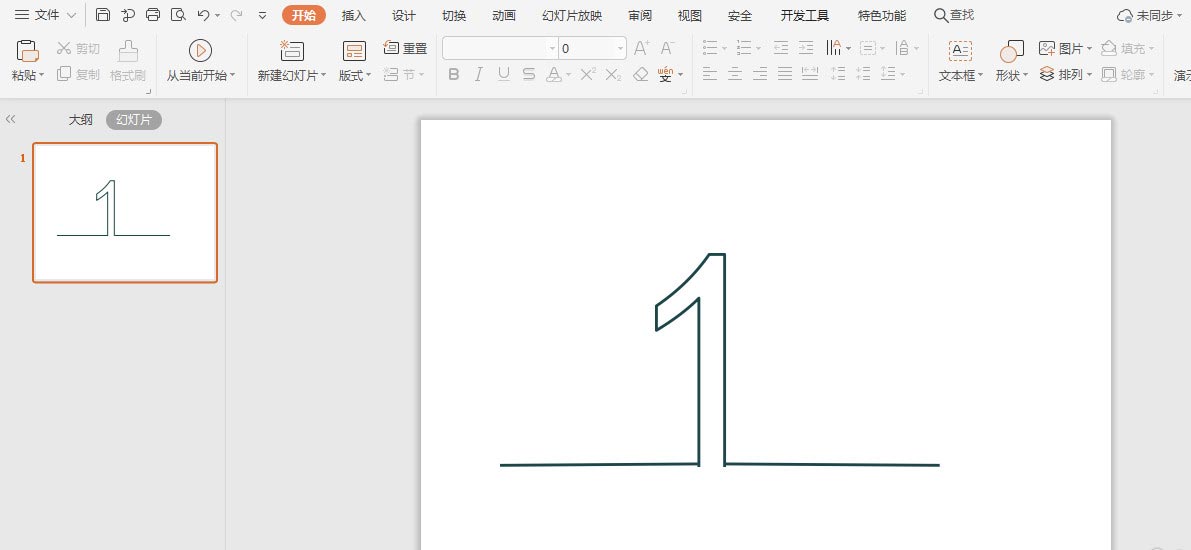Click the increase indent icon
Image resolution: width=1191 pixels, height=550 pixels.
click(806, 49)
